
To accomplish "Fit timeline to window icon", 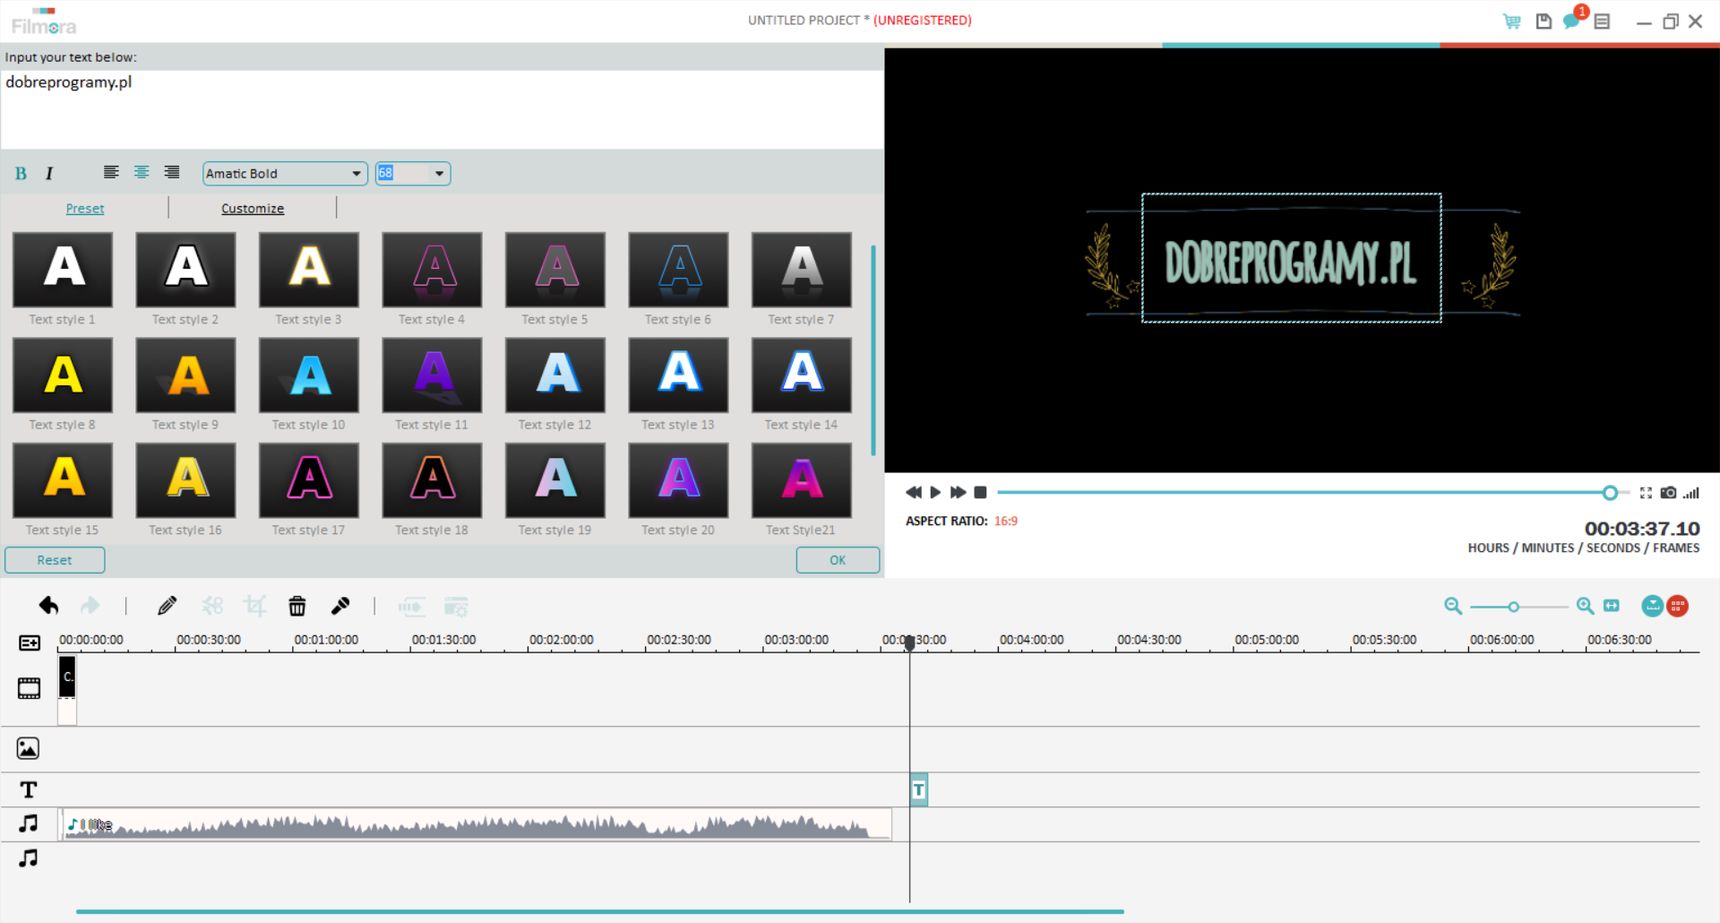I will click(x=1611, y=606).
